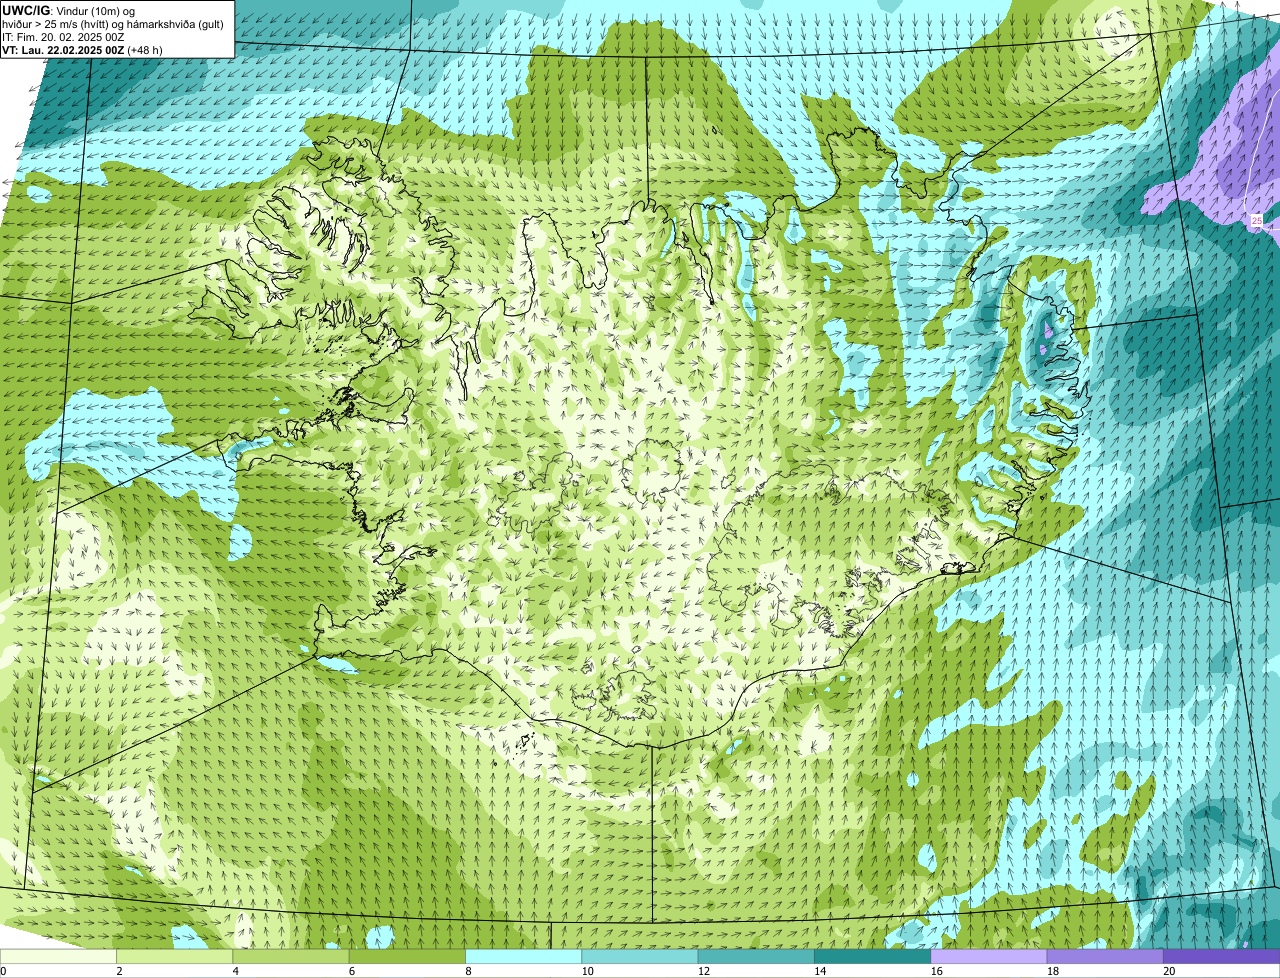Viewport: 1280px width, 978px height.
Task: Click the 4–6 m/s green legend swatch
Action: [x=291, y=956]
